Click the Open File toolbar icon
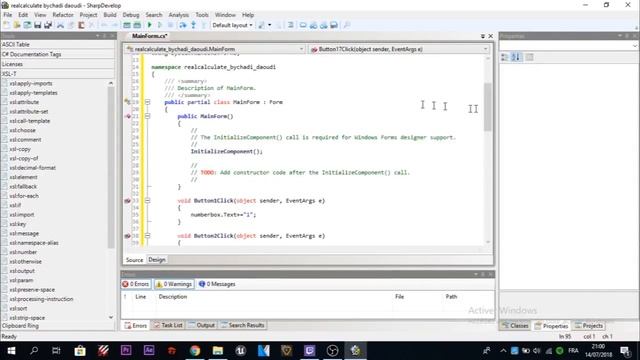Screen dimensions: 640x360 (x=17, y=25)
